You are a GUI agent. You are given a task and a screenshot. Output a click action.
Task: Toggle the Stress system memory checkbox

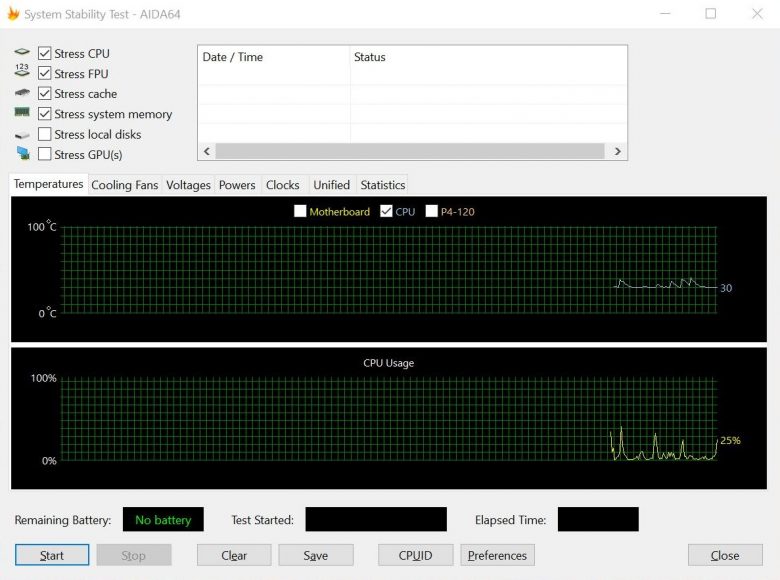44,113
